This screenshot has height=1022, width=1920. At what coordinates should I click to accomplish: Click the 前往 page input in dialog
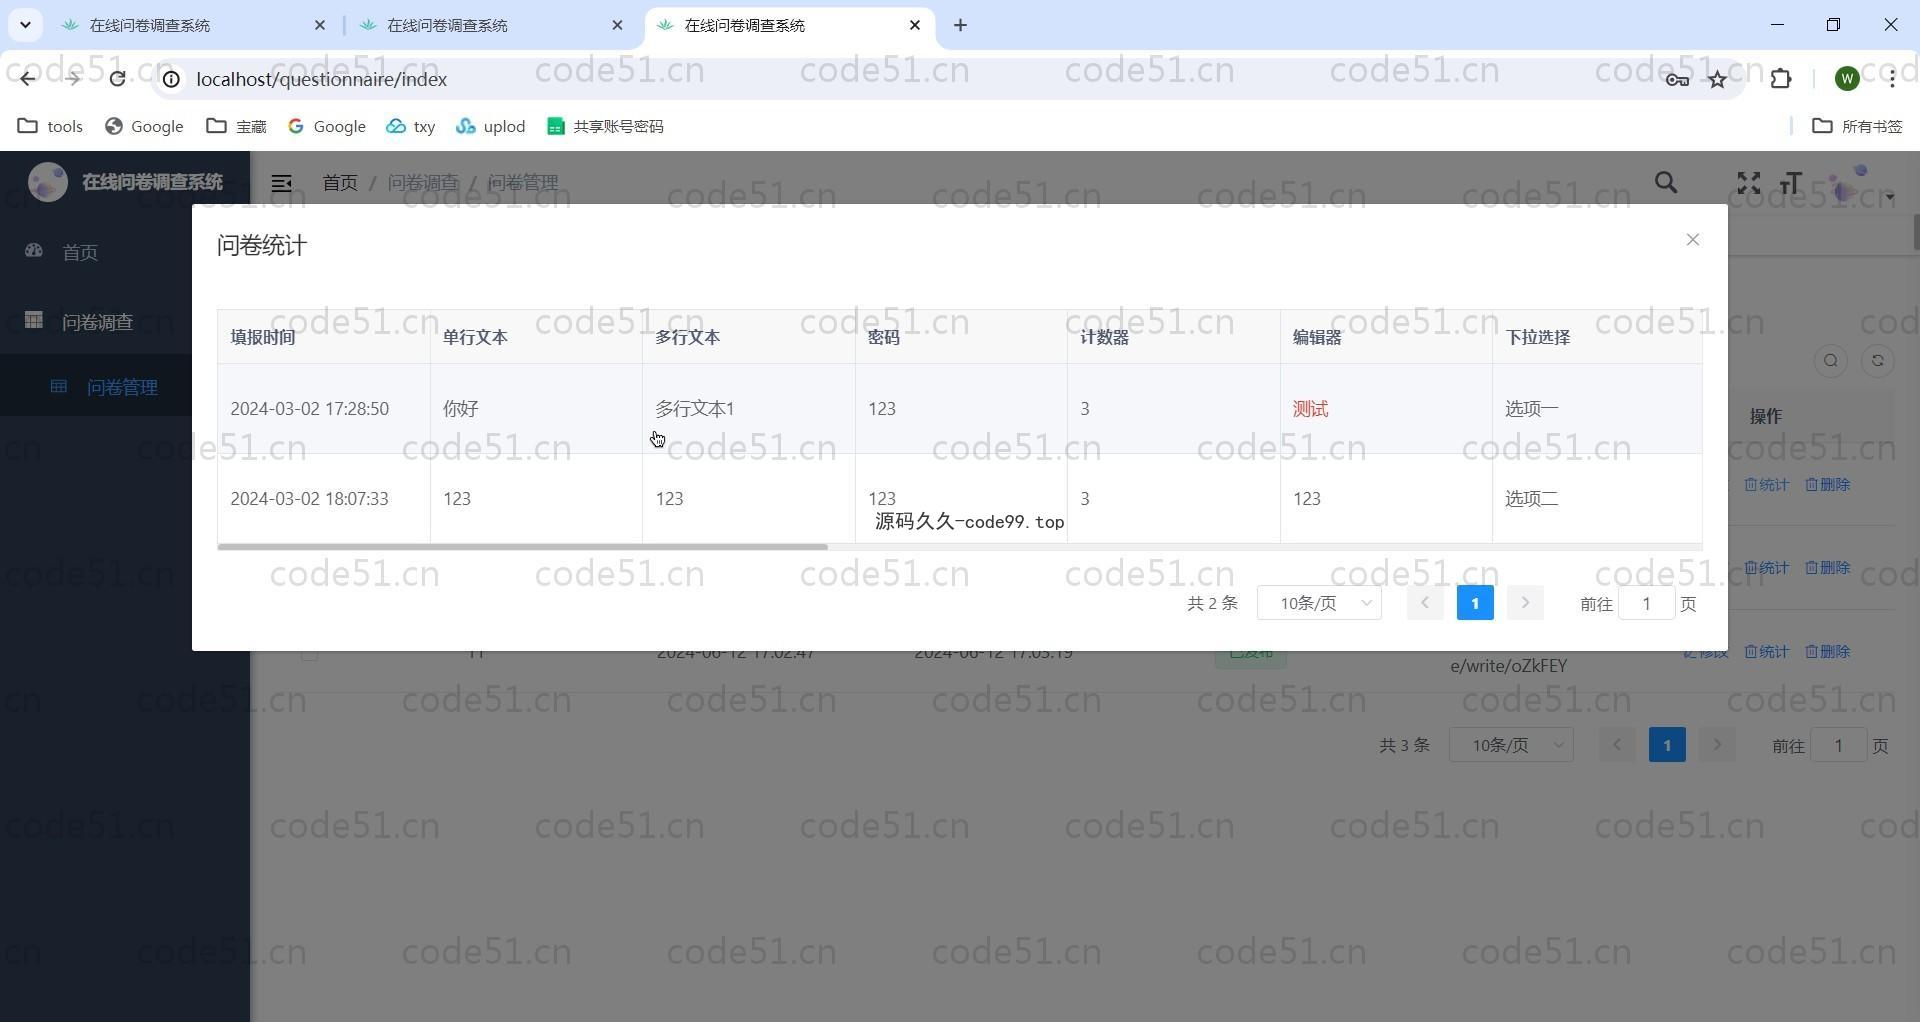pyautogui.click(x=1646, y=603)
